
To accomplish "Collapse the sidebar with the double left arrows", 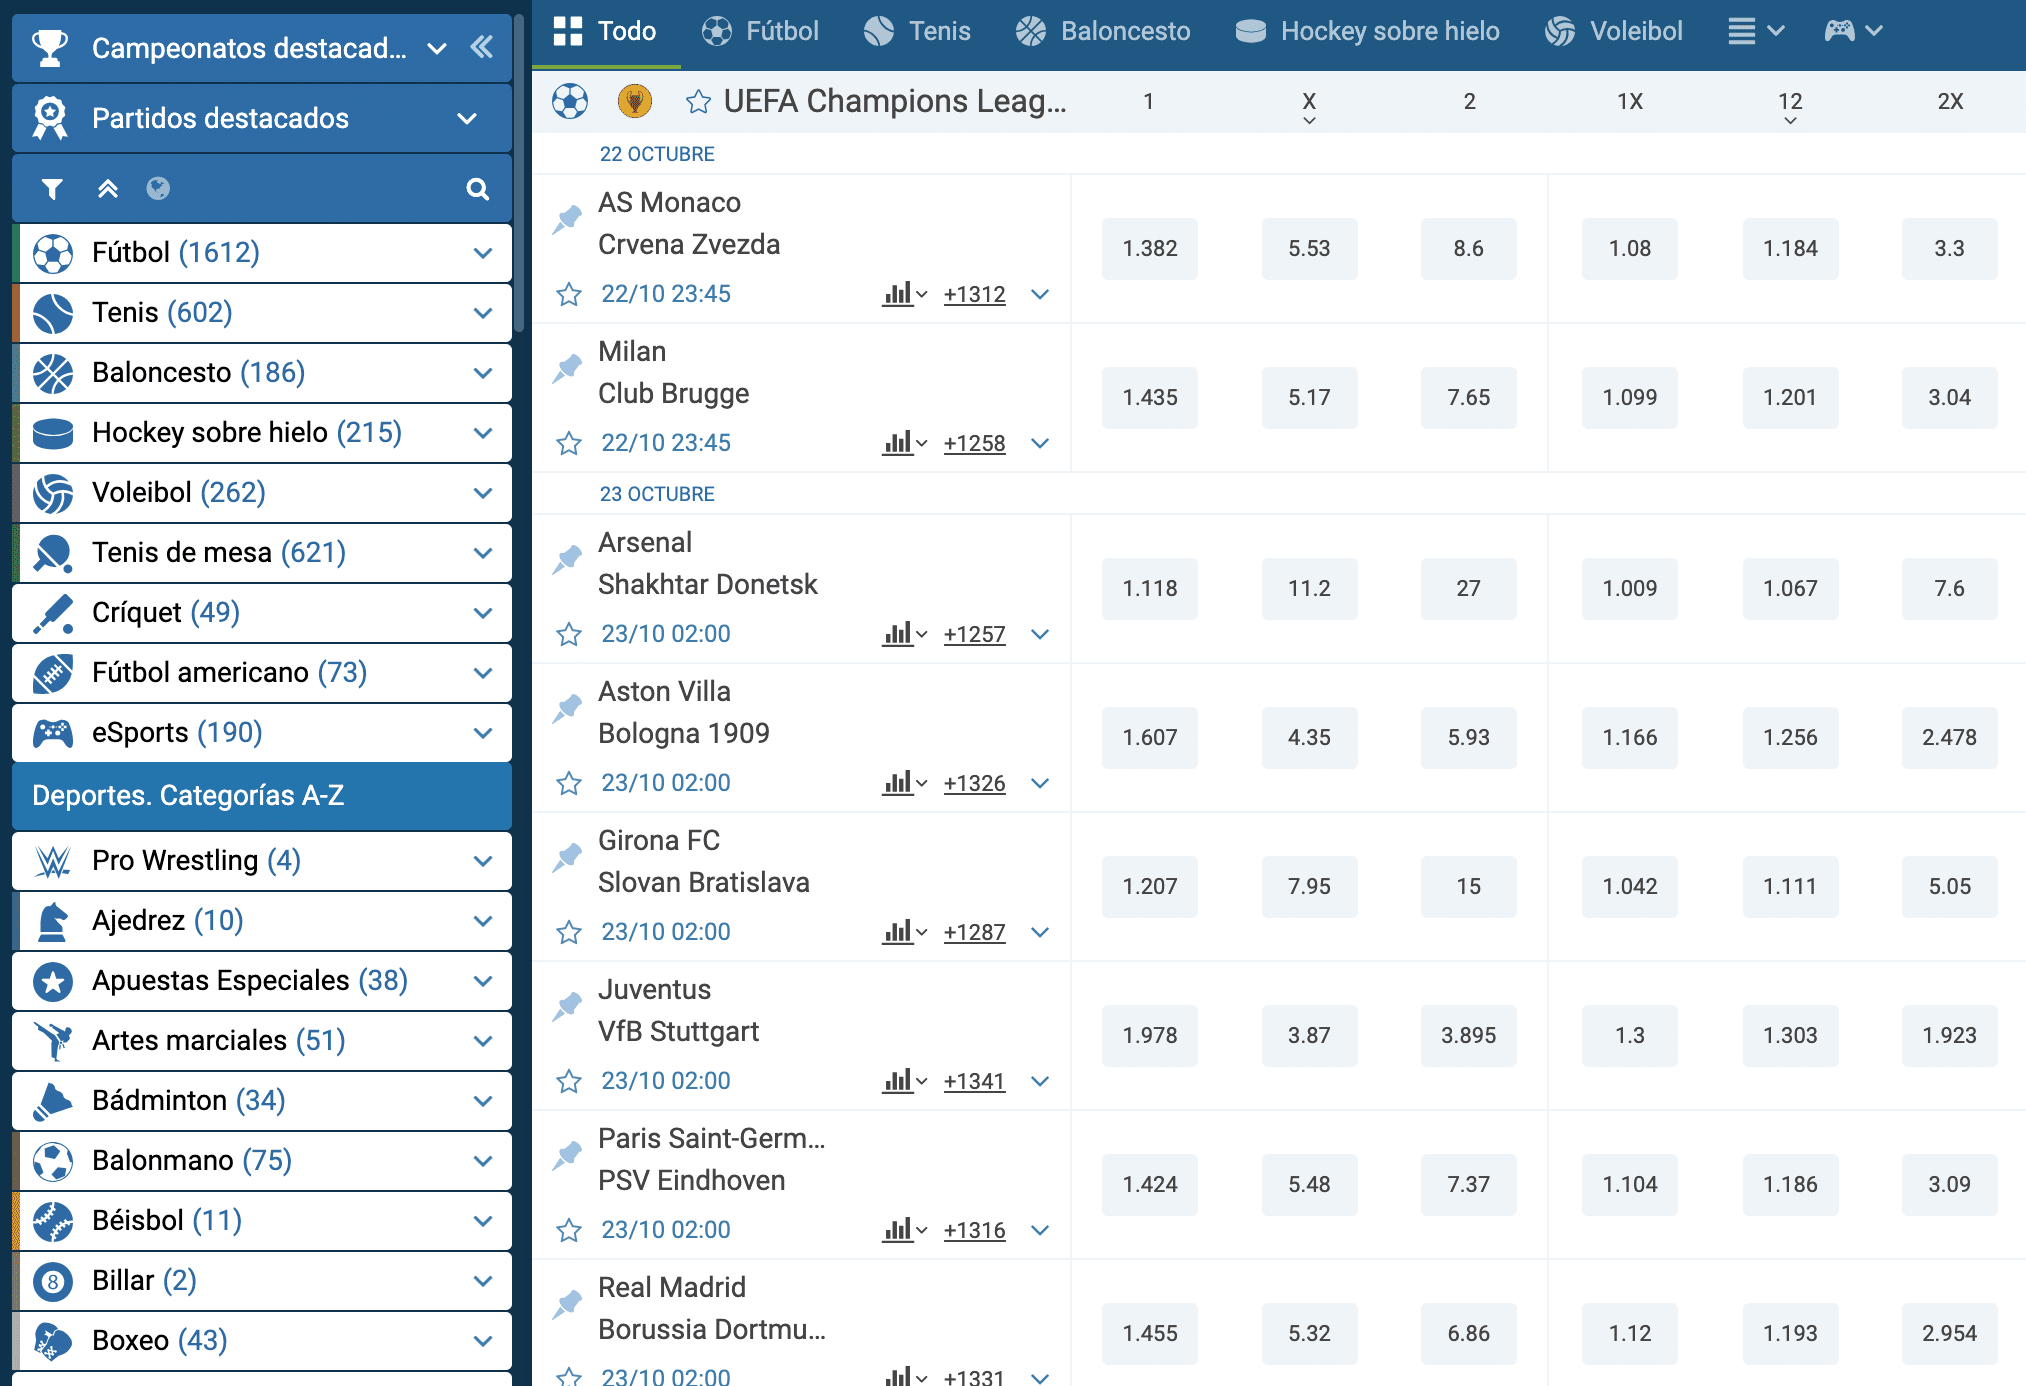I will pos(482,47).
